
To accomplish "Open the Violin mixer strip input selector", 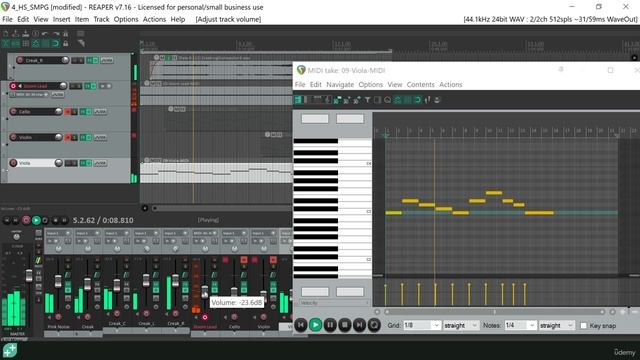I will click(264, 233).
